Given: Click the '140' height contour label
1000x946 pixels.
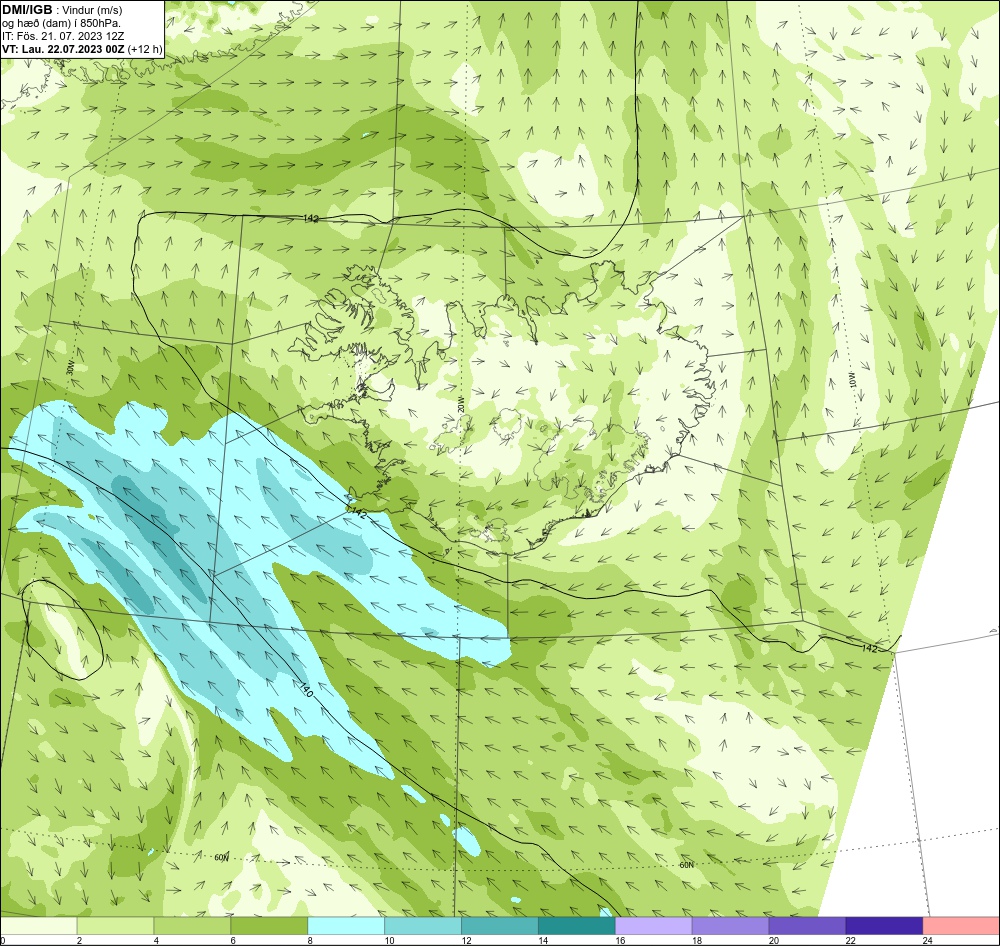Looking at the screenshot, I should 307,690.
